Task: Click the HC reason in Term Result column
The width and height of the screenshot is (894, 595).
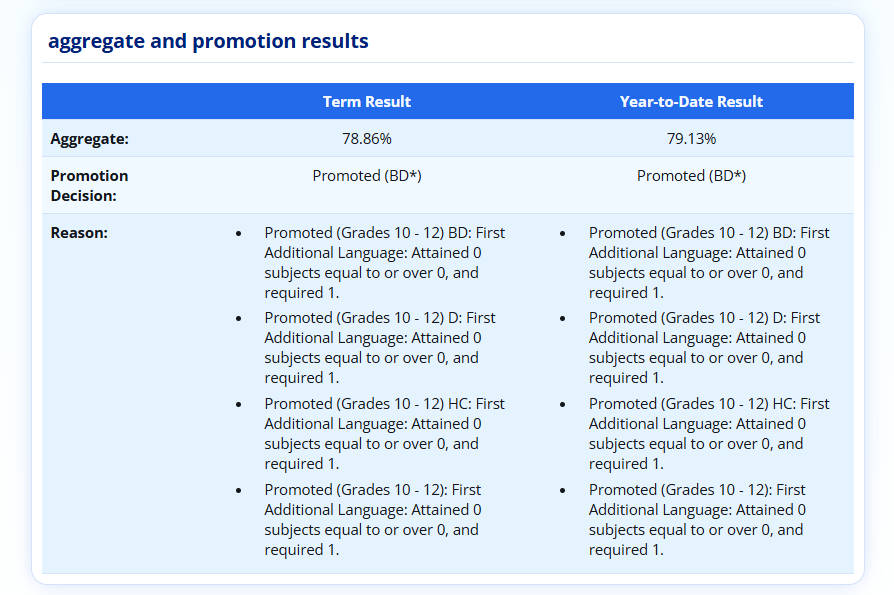Action: [x=384, y=433]
